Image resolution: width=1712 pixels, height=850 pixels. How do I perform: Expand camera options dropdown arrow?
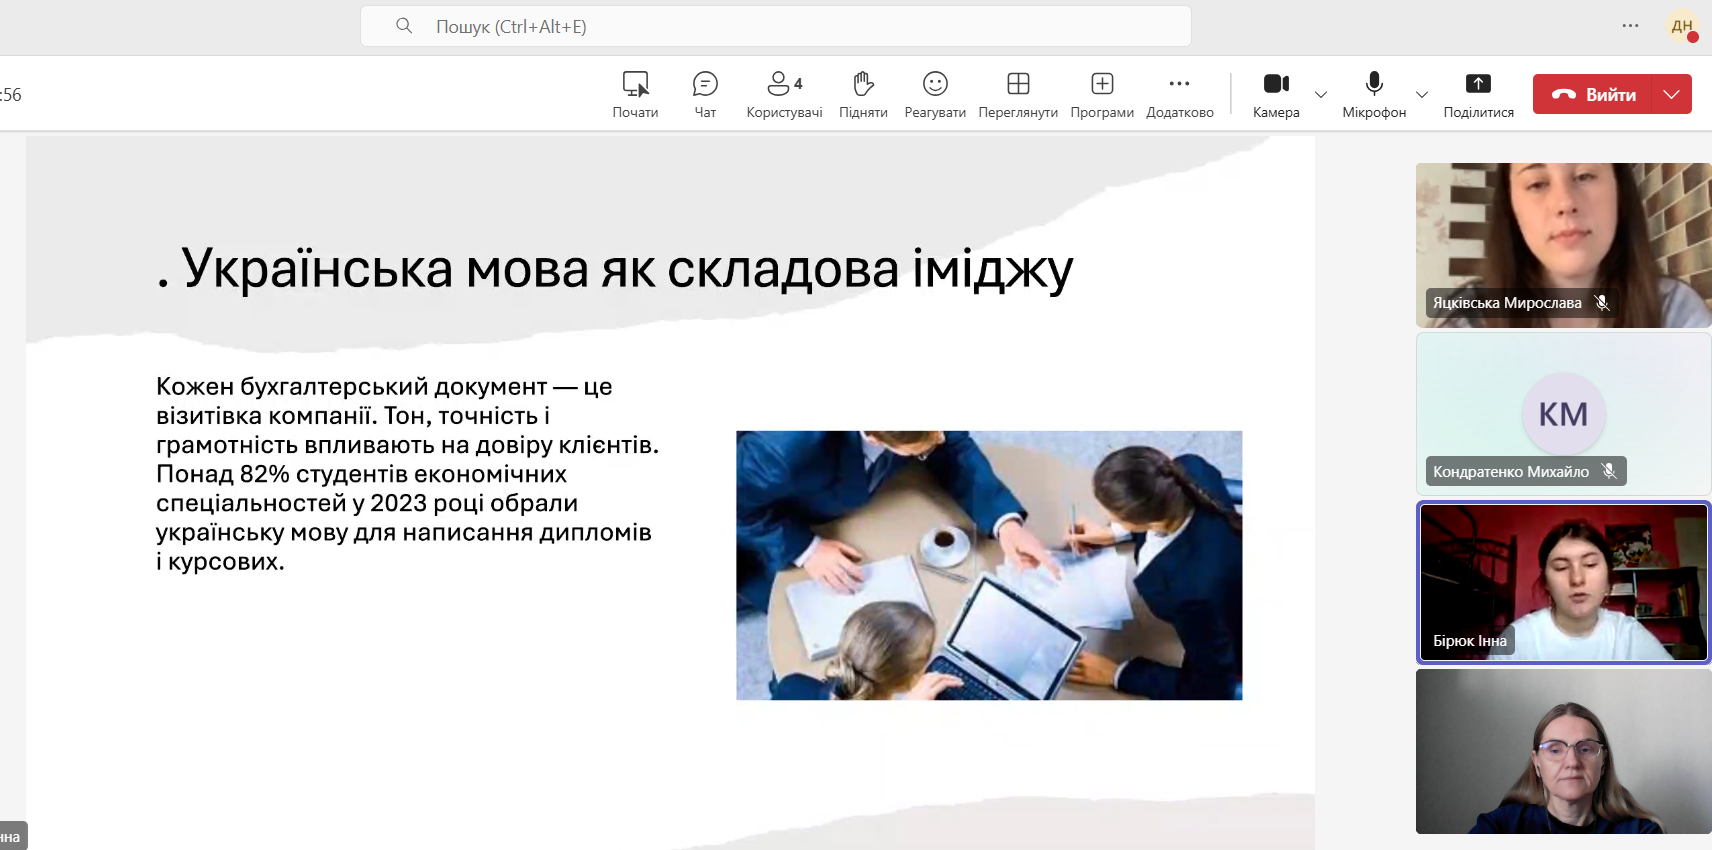point(1321,95)
